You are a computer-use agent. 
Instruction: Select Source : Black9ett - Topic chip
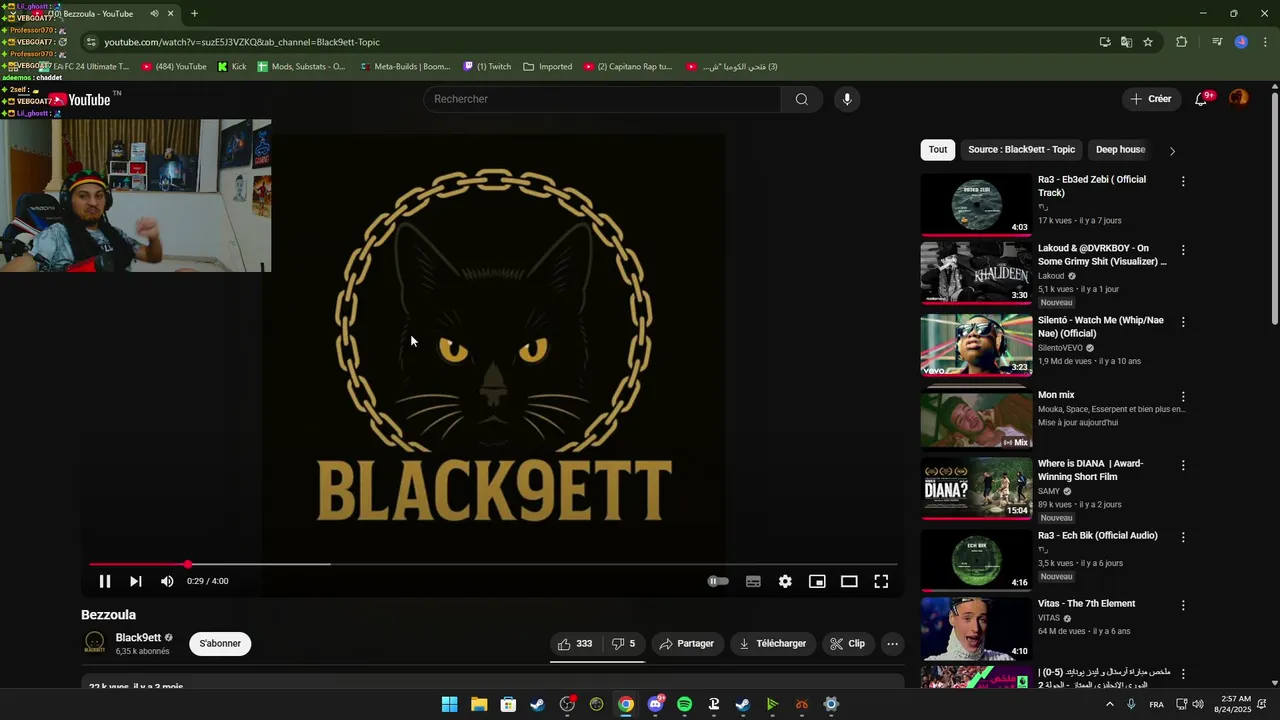1021,150
